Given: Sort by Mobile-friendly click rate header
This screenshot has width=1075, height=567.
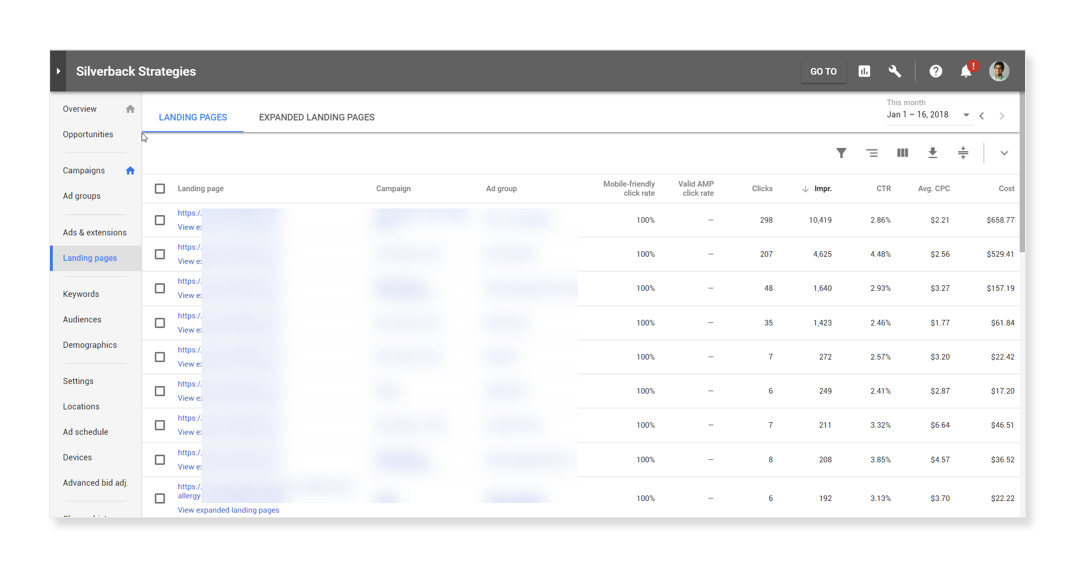Looking at the screenshot, I should (629, 189).
